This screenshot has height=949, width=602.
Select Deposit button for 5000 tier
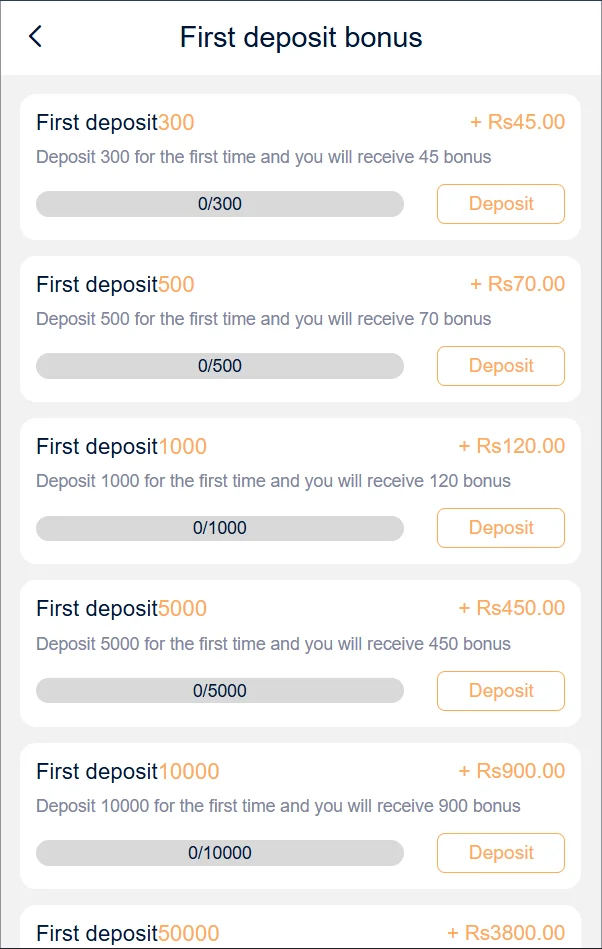point(500,691)
